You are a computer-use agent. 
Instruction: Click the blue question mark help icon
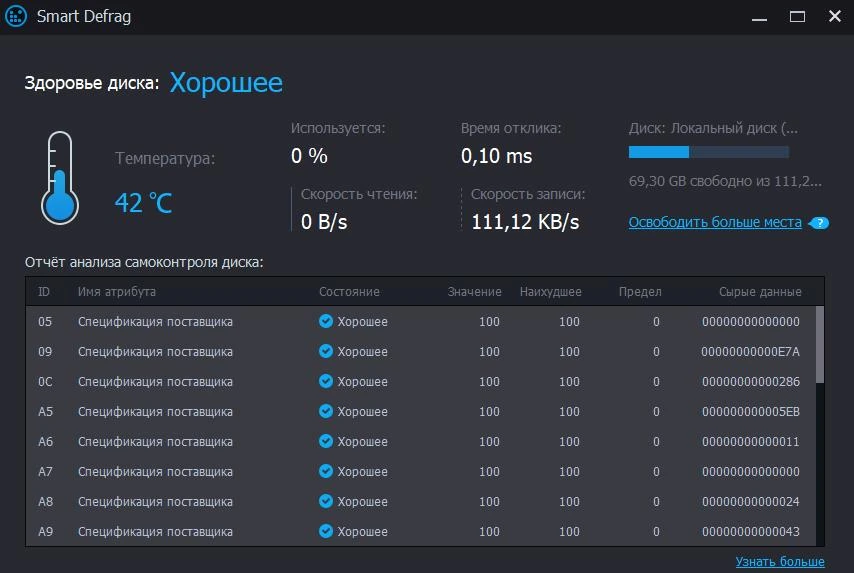[x=820, y=223]
